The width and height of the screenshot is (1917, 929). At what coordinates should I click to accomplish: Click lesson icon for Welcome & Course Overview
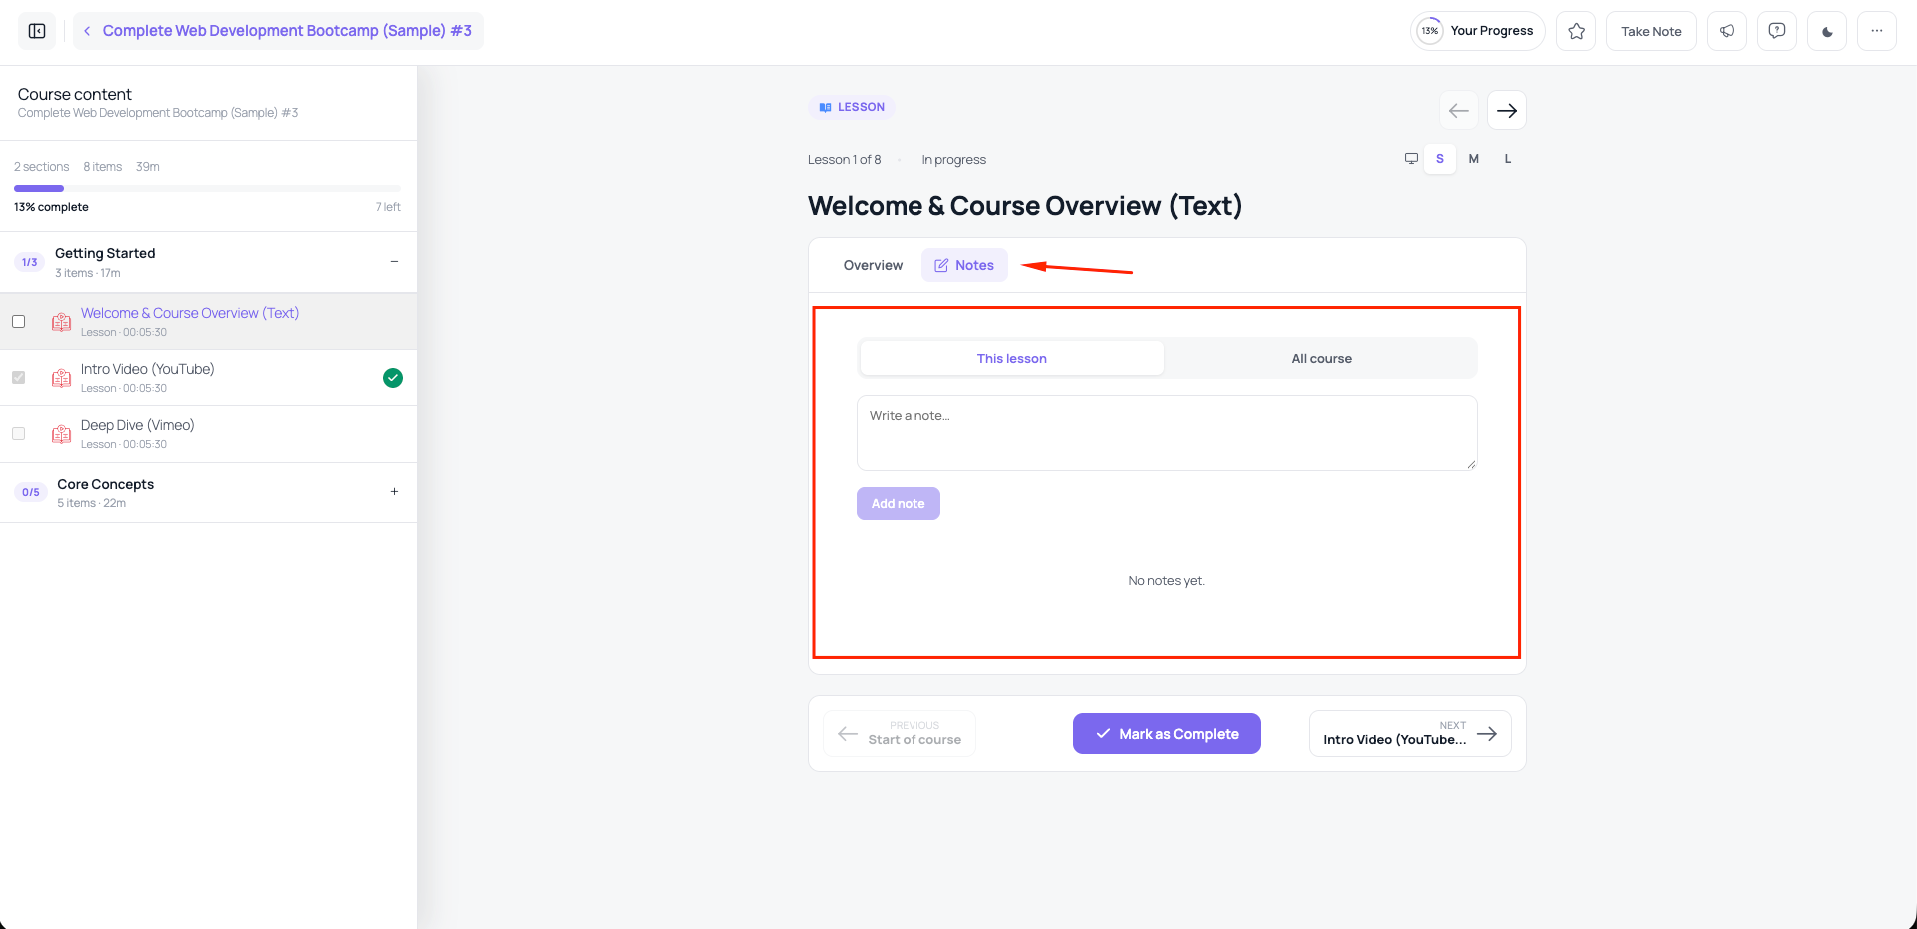tap(61, 322)
